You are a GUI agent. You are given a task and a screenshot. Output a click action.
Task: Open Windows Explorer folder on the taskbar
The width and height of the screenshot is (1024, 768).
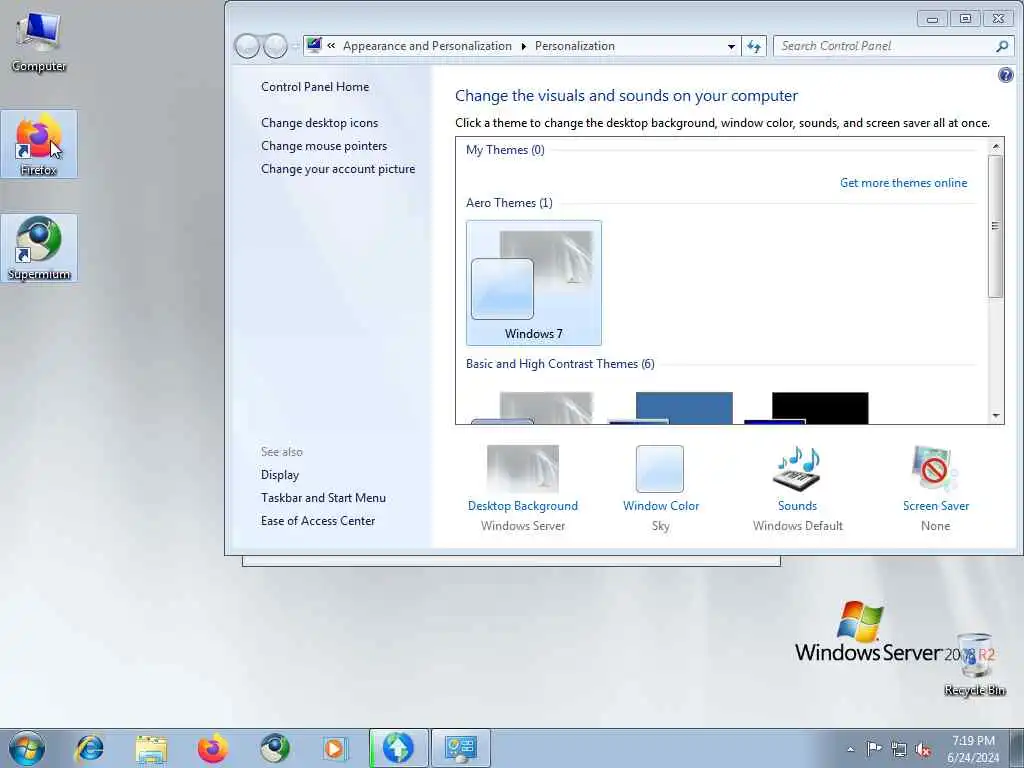152,748
